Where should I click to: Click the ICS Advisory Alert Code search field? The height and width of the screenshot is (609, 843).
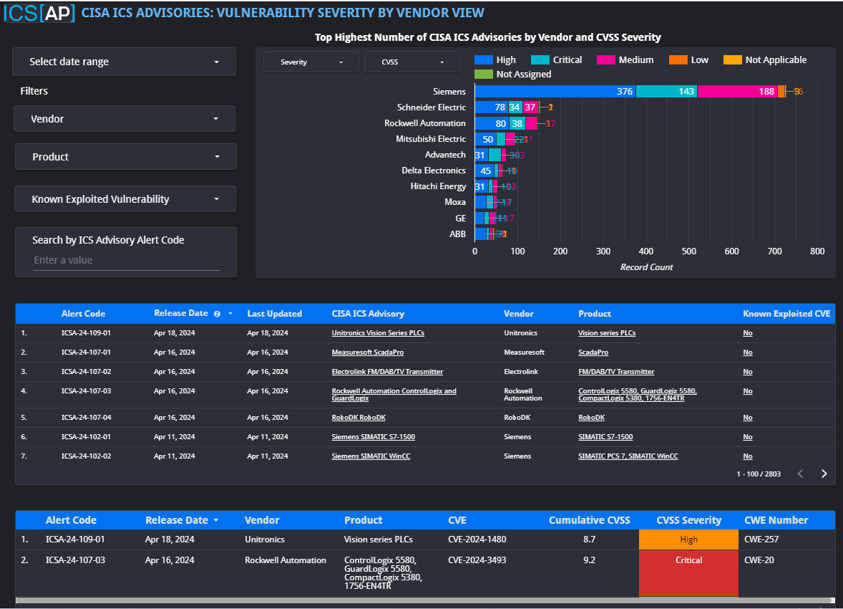[x=126, y=260]
